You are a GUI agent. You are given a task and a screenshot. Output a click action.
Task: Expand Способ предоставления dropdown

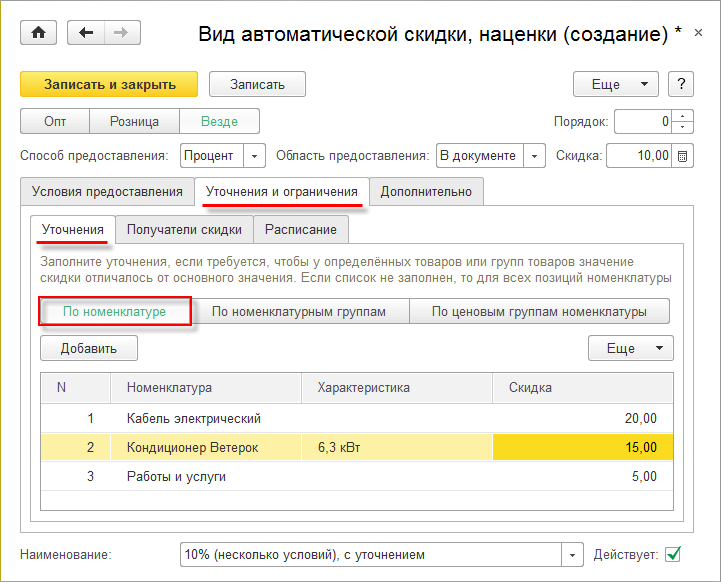tap(255, 156)
